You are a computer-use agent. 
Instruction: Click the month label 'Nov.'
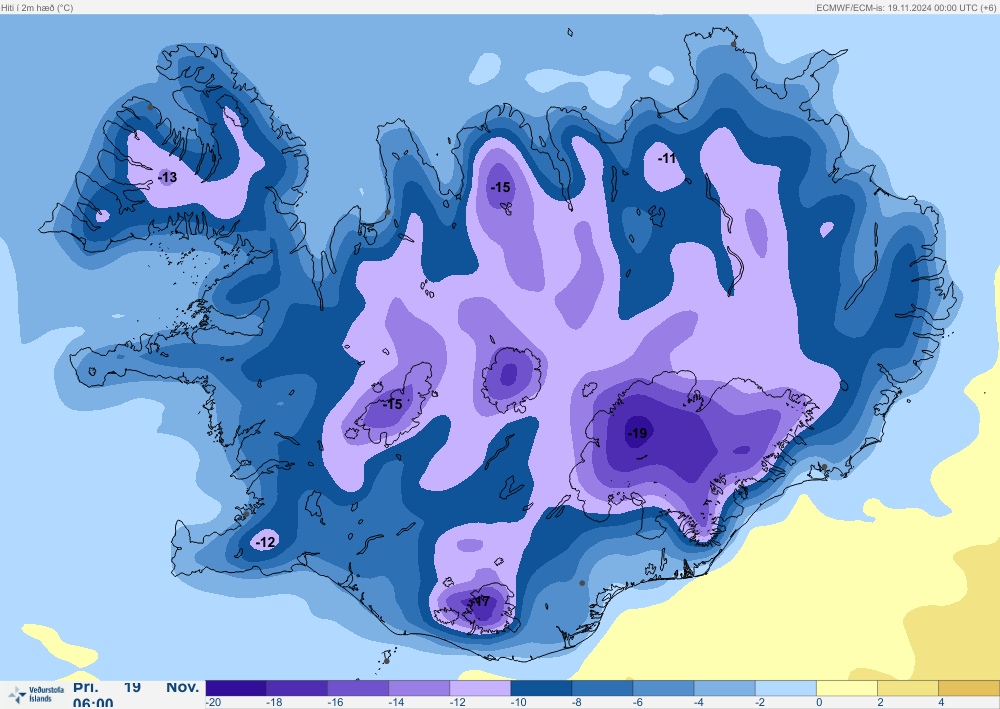[183, 687]
